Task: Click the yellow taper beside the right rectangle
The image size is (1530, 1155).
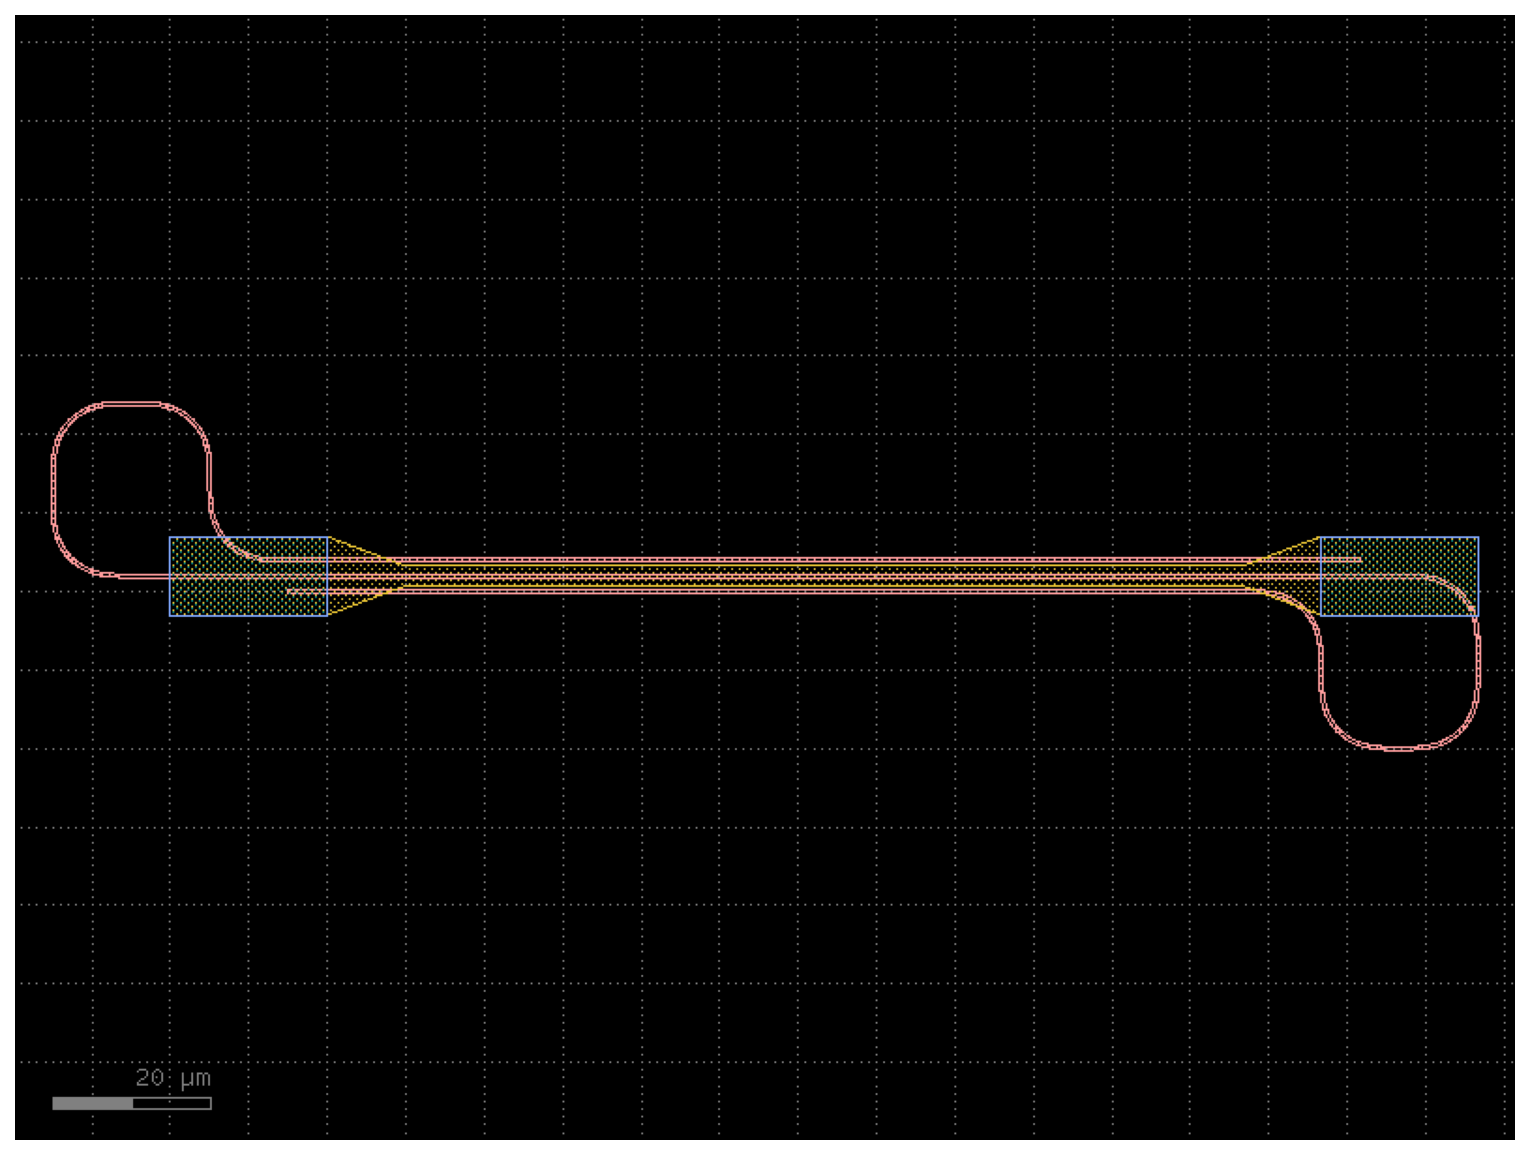Action: [x=1284, y=576]
